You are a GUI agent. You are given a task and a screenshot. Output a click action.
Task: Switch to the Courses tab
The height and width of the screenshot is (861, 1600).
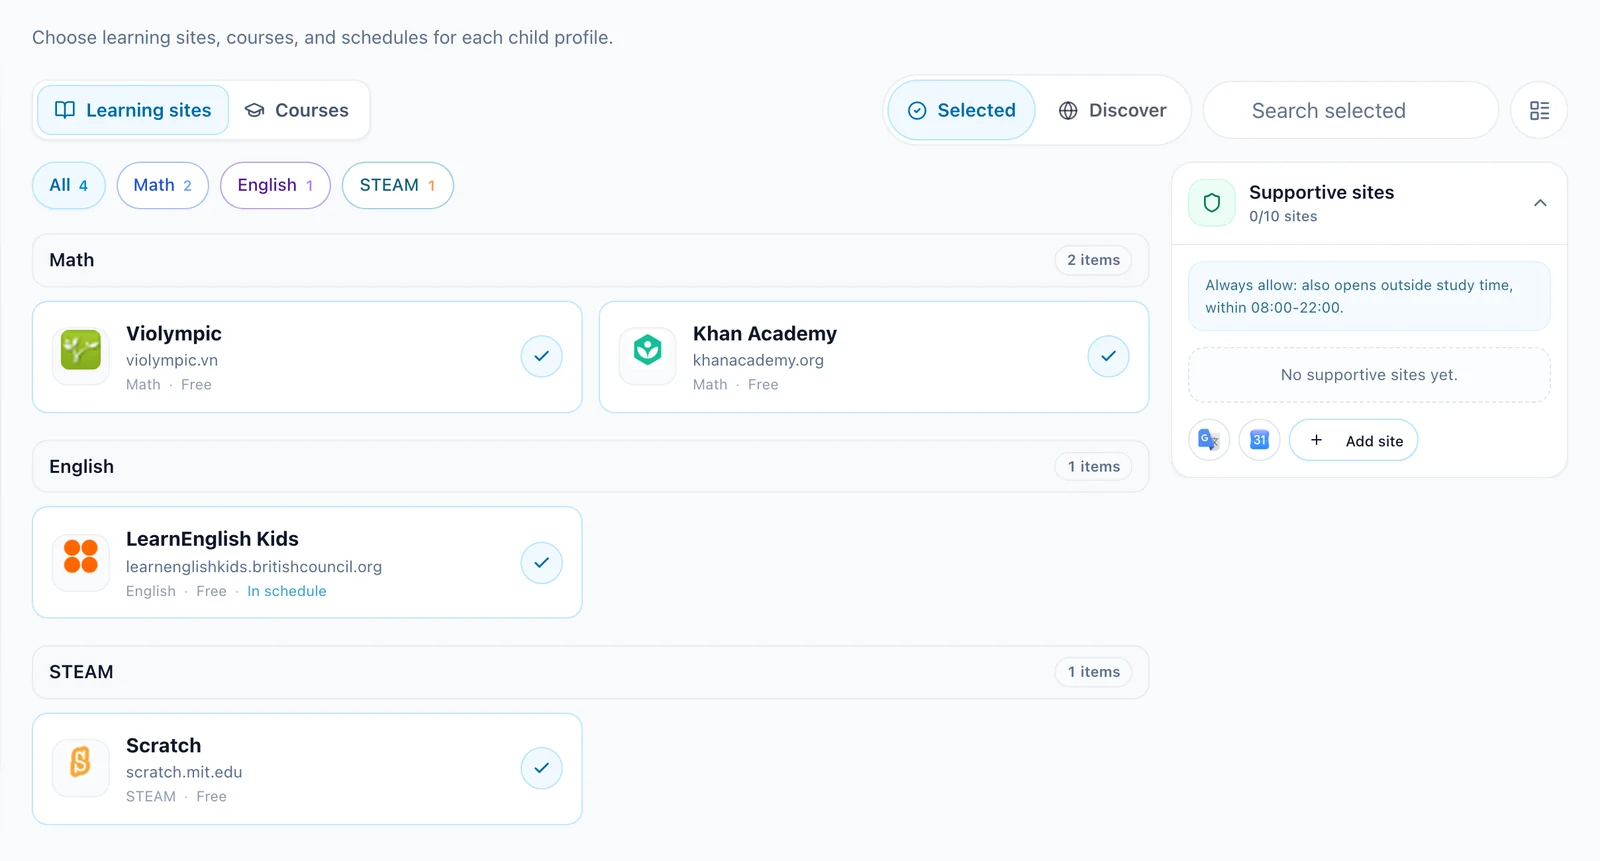298,110
